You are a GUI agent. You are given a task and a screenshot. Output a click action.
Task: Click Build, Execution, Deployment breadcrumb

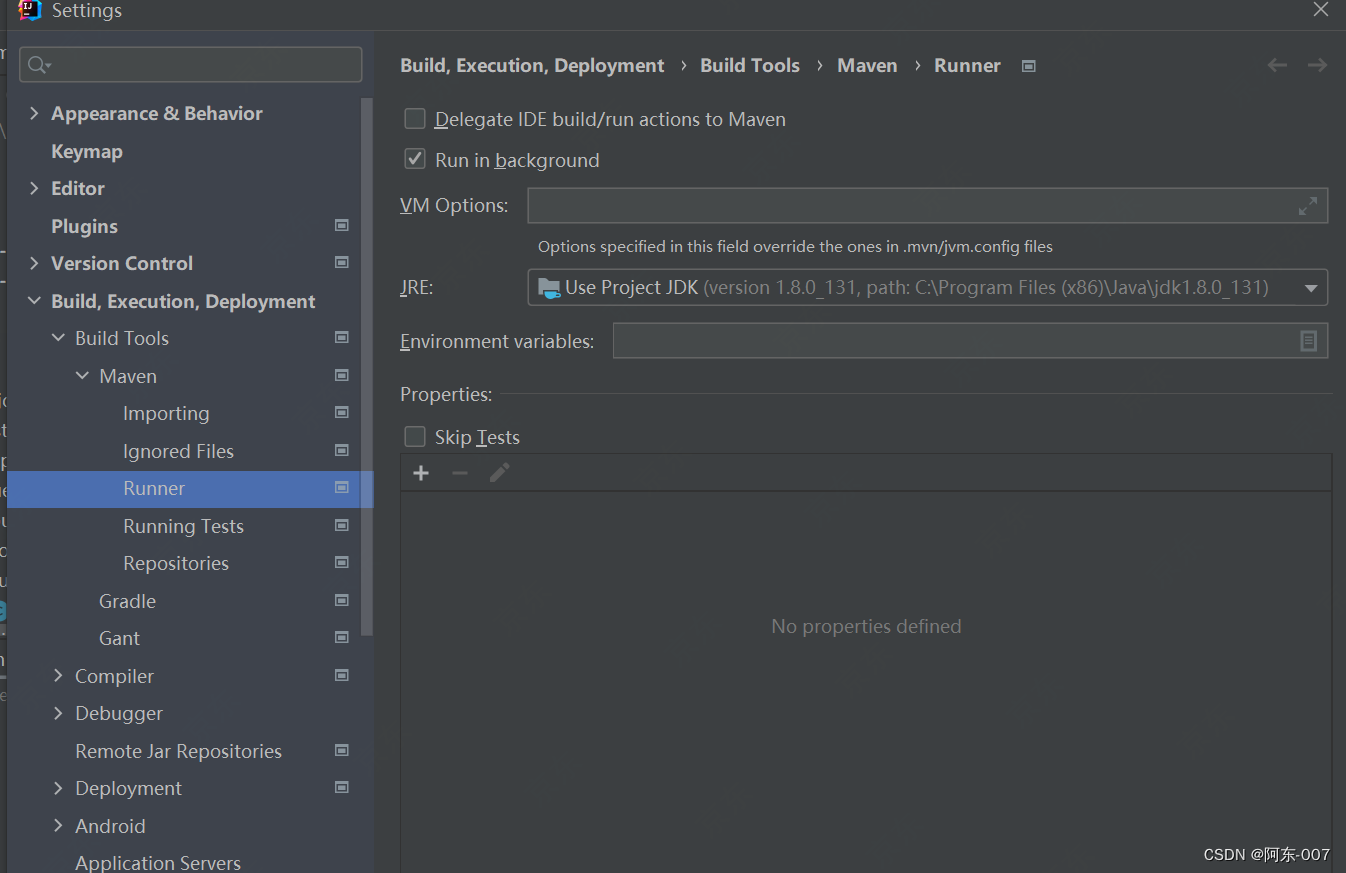pos(532,65)
